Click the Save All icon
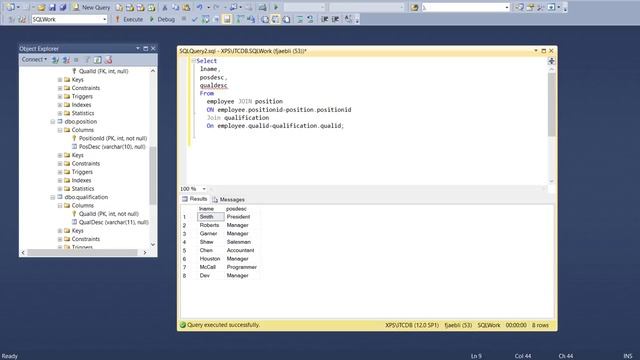 (63, 7)
